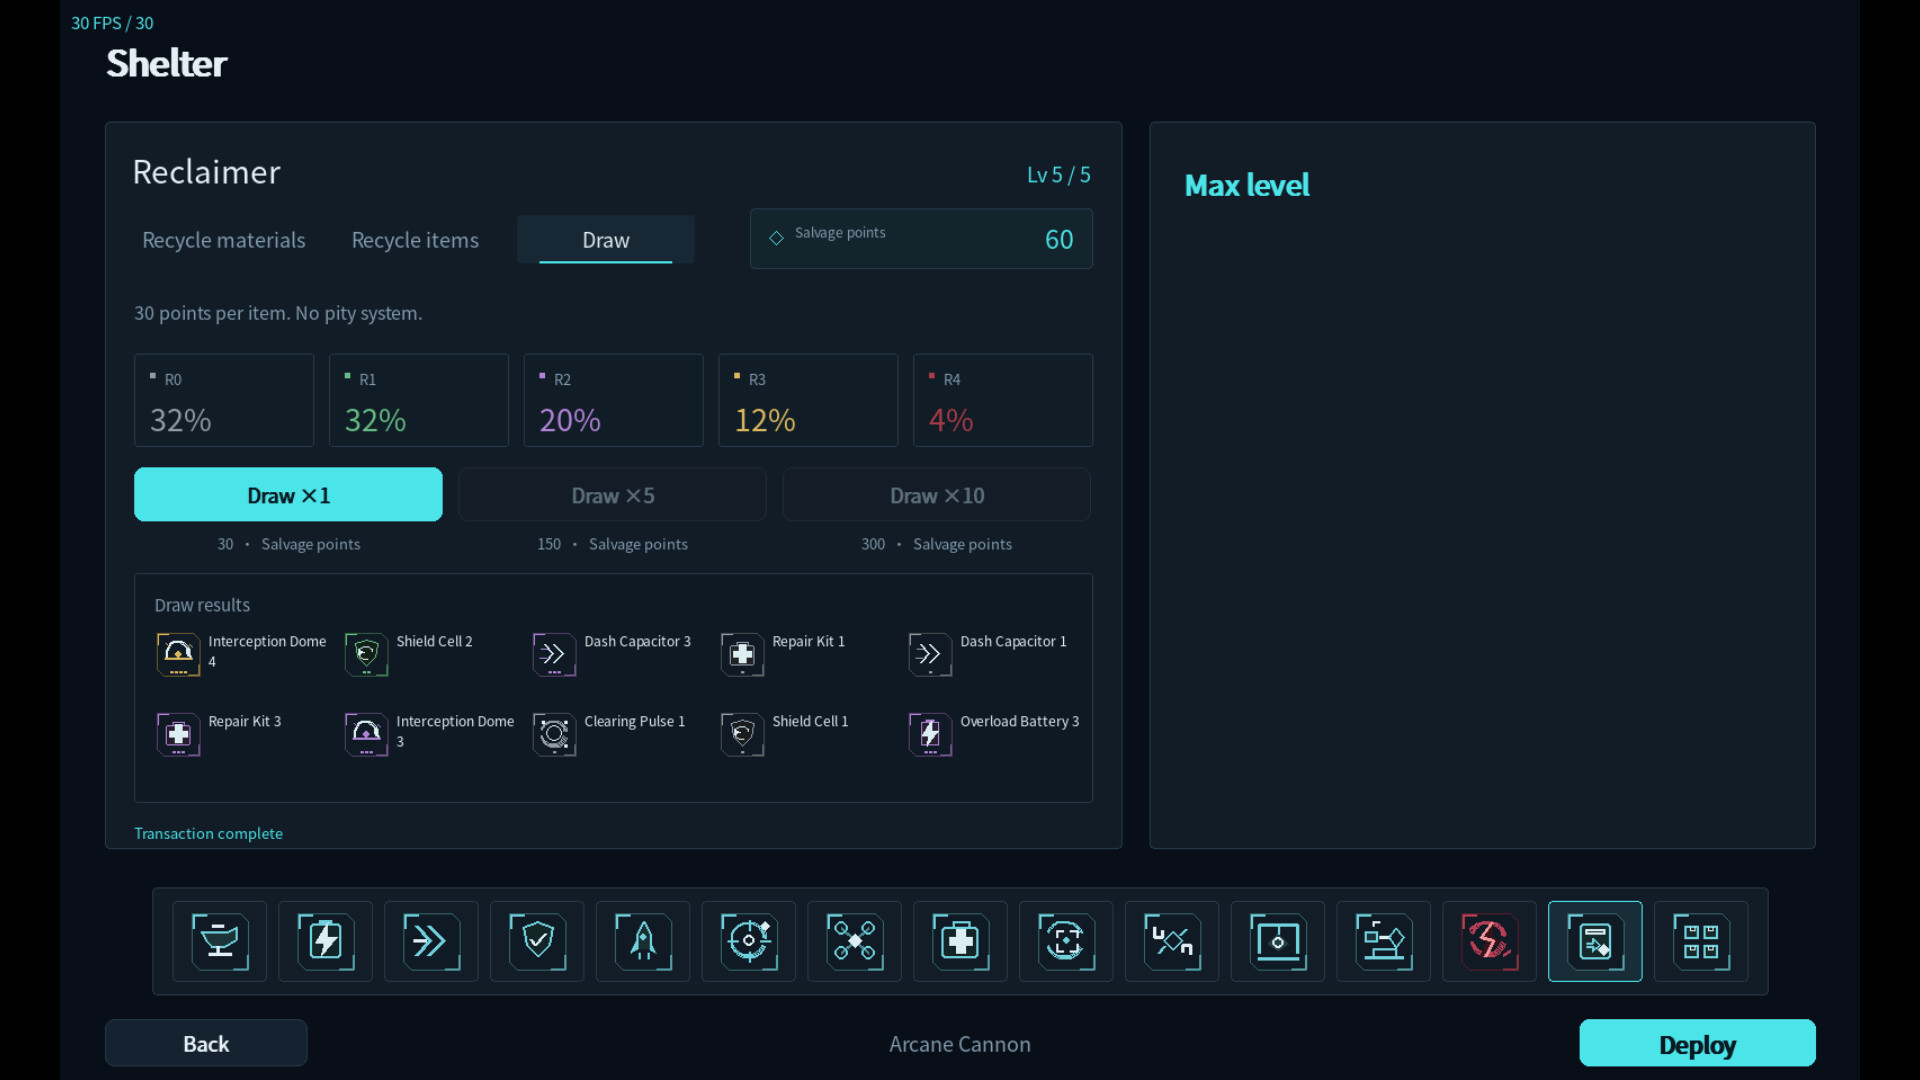This screenshot has width=1920, height=1080.
Task: Click the 'Transaction complete' status text
Action: pos(208,833)
